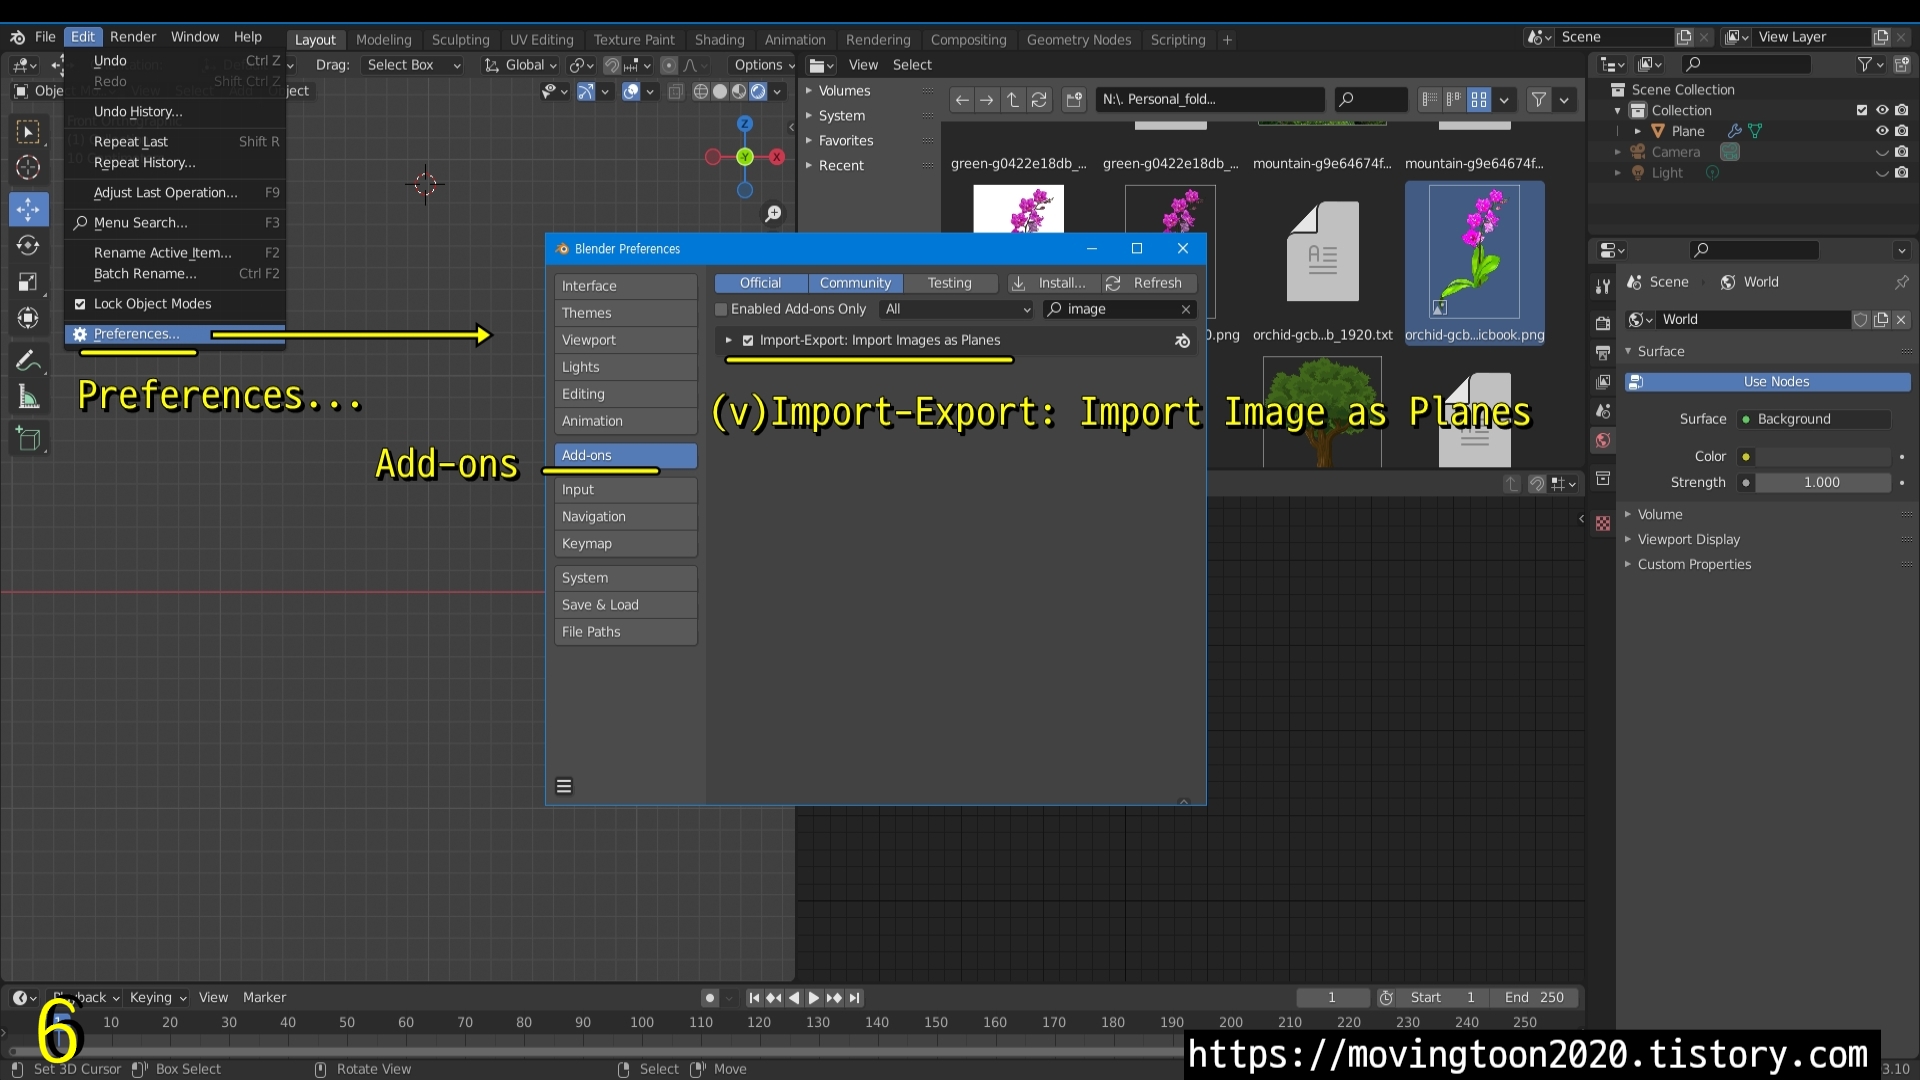Click Install add-on button
1920x1080 pixels.
1053,283
